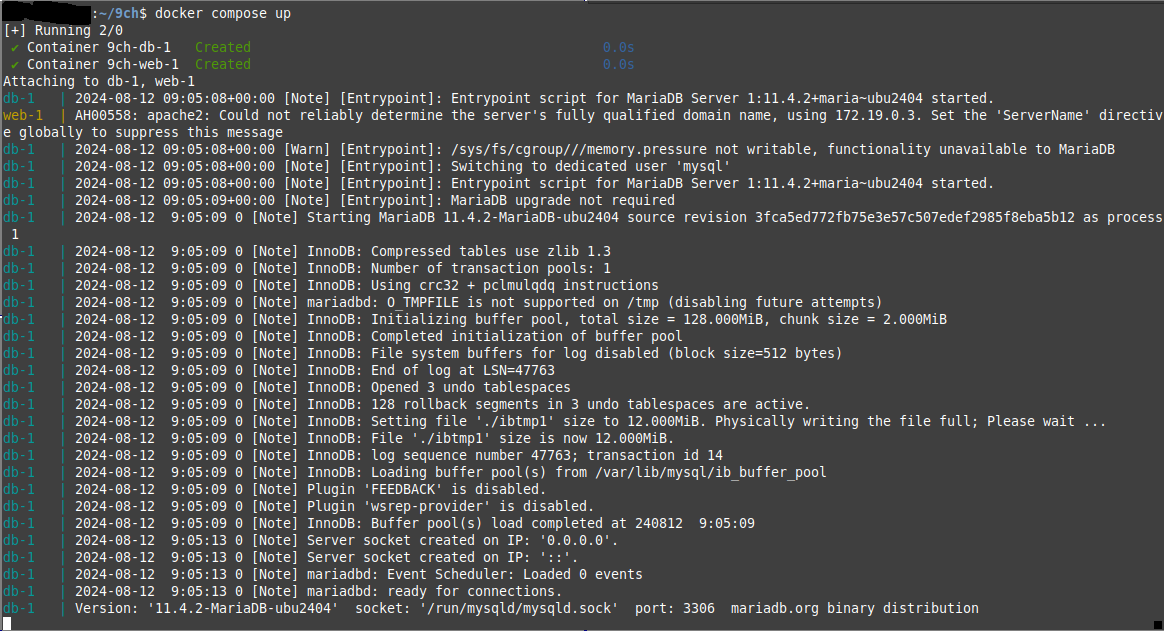The width and height of the screenshot is (1164, 631).
Task: Click the '[Warn]' tag in the memory.pressure line
Action: pyautogui.click(x=307, y=149)
